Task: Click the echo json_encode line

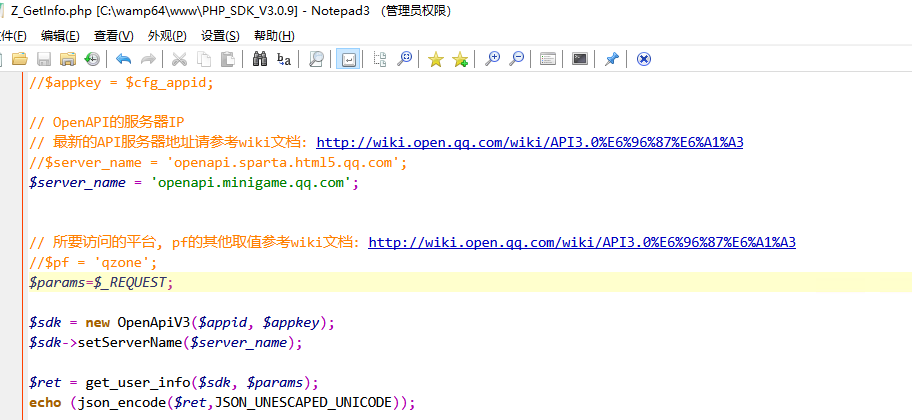Action: tap(222, 403)
